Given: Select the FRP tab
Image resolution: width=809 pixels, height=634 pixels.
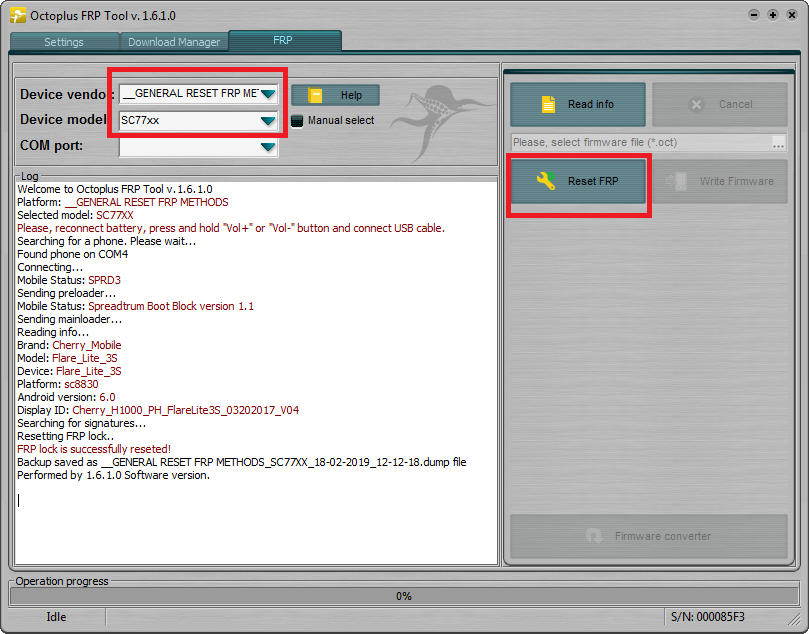Looking at the screenshot, I should [x=284, y=40].
